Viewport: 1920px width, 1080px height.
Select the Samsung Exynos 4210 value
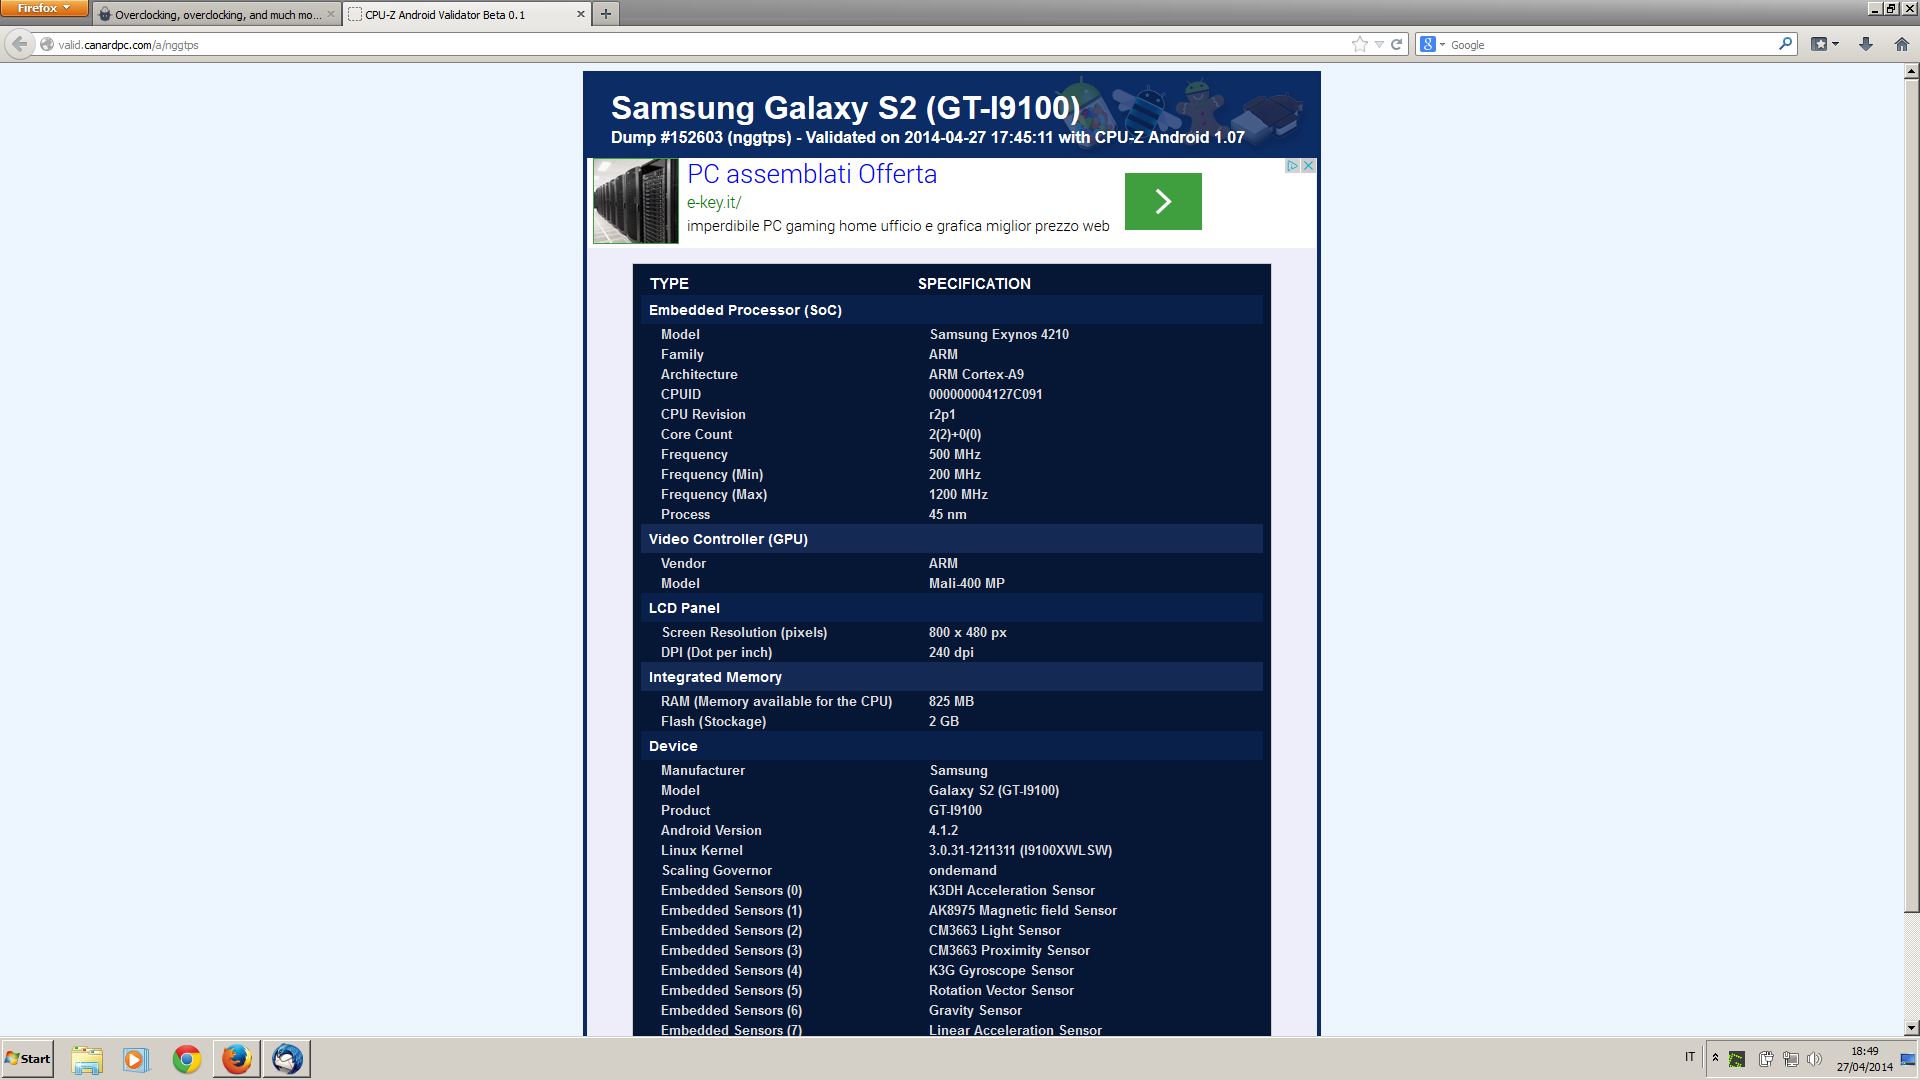(x=998, y=334)
